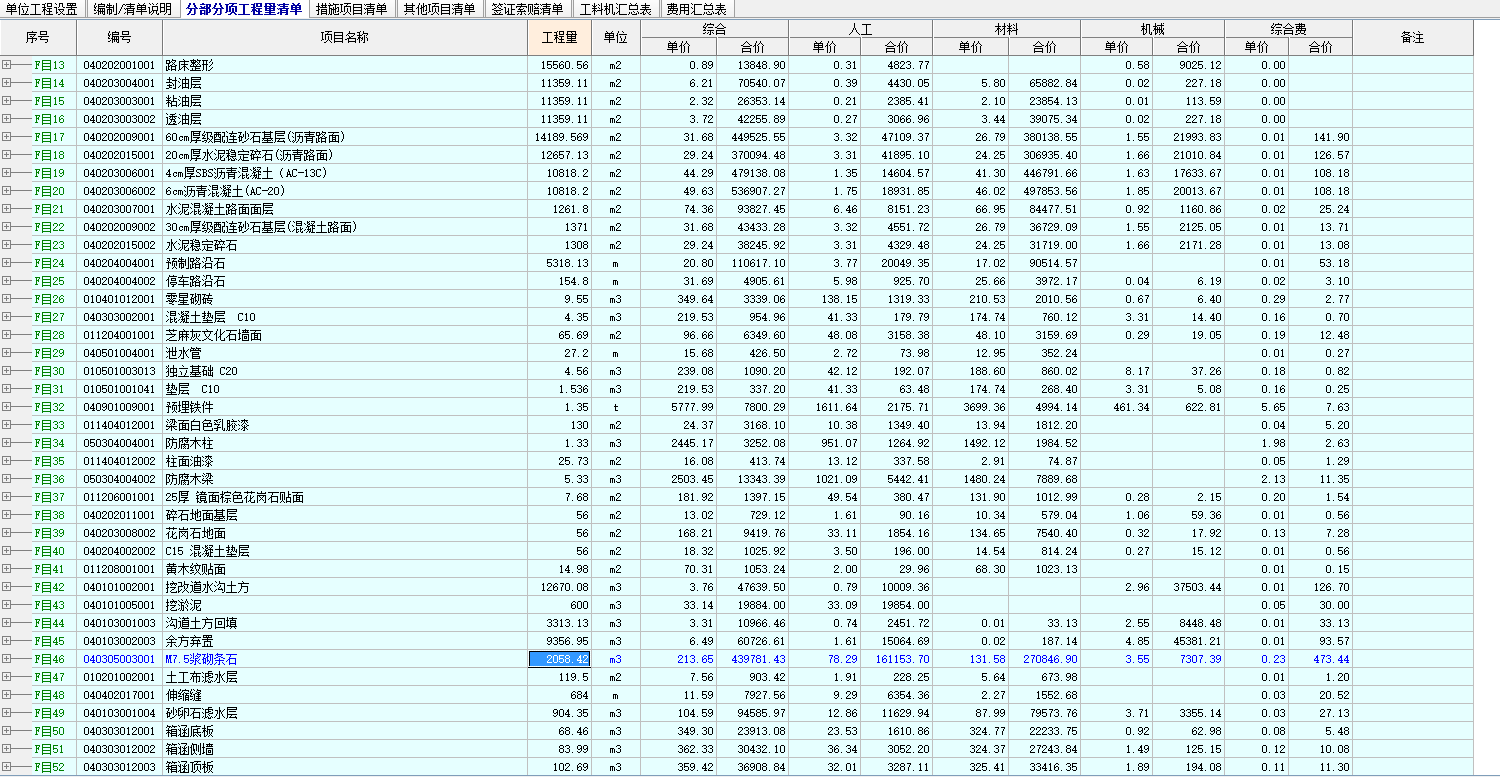The width and height of the screenshot is (1500, 777).
Task: Select item name 伸缩缝
Action: (x=183, y=695)
